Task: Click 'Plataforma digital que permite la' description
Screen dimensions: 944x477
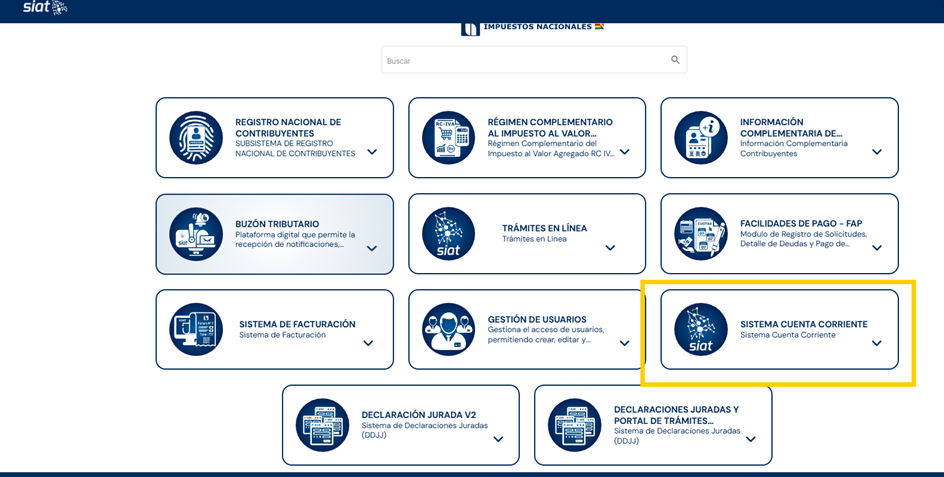Action: [x=295, y=234]
